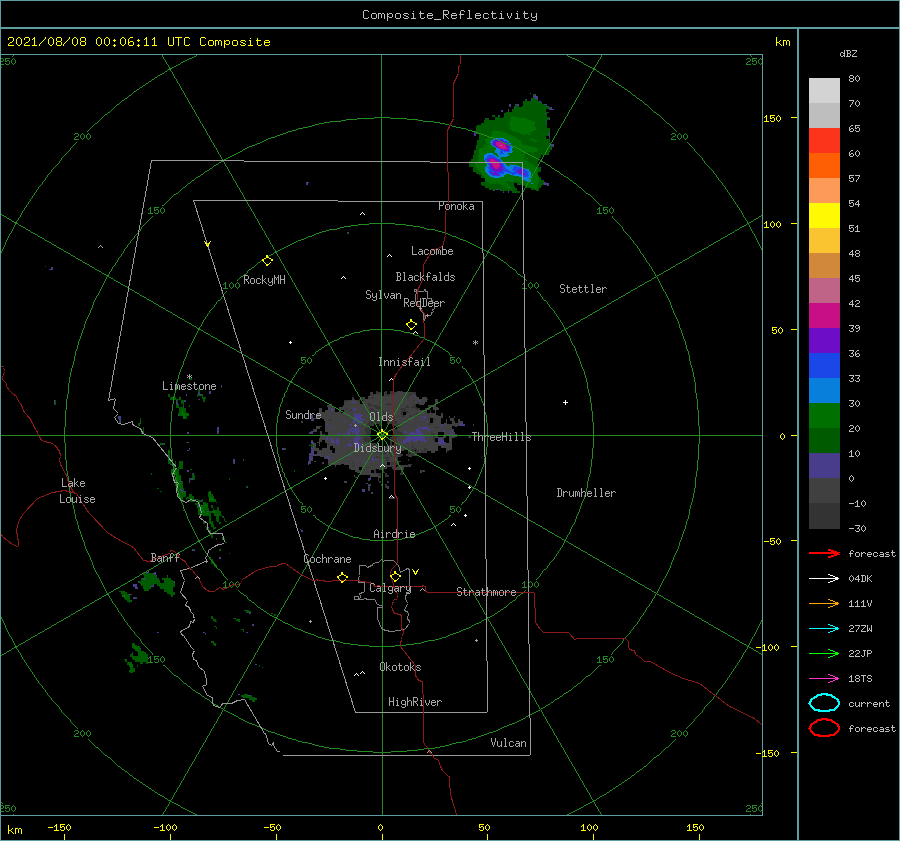Image resolution: width=900 pixels, height=841 pixels.
Task: Click the cyan current ellipse legend icon
Action: (824, 703)
